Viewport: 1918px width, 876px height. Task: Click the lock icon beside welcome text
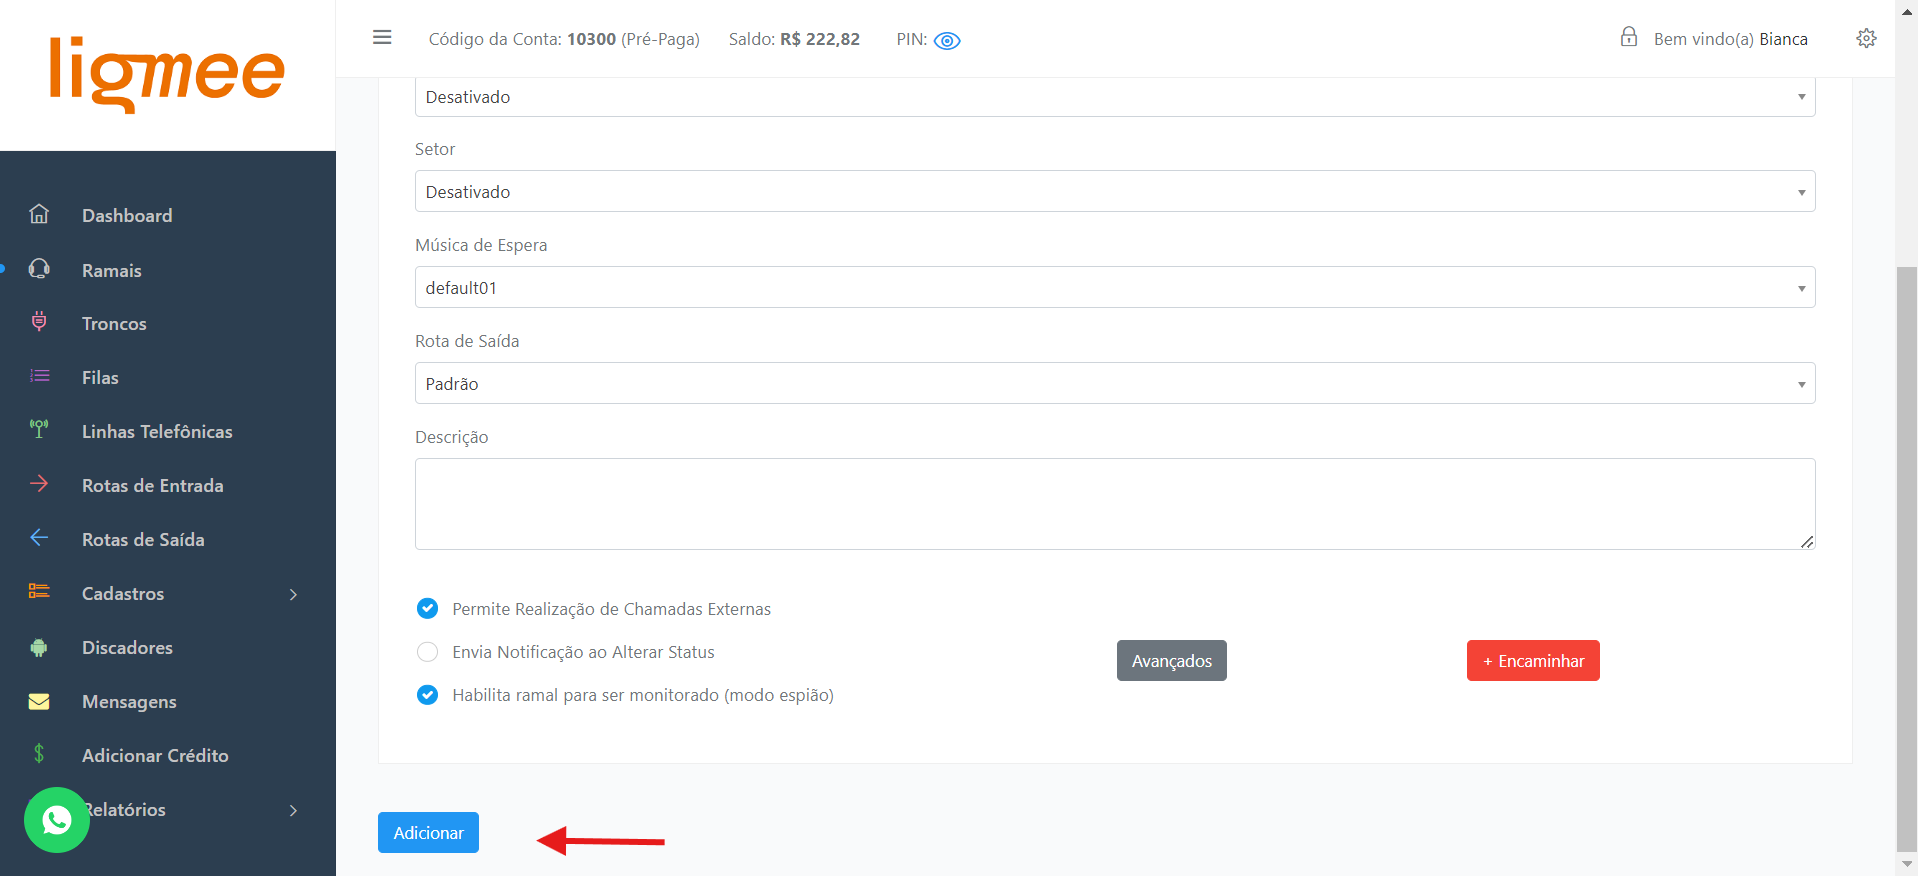coord(1629,38)
